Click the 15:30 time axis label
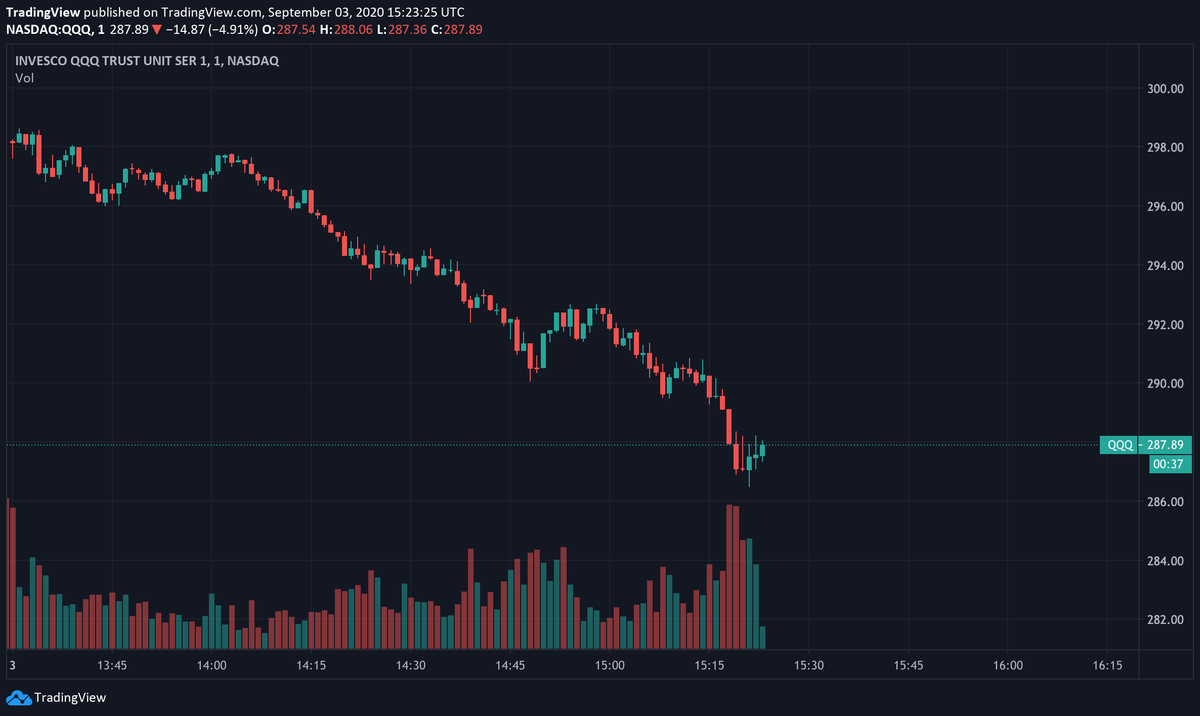Image resolution: width=1200 pixels, height=716 pixels. tap(808, 665)
